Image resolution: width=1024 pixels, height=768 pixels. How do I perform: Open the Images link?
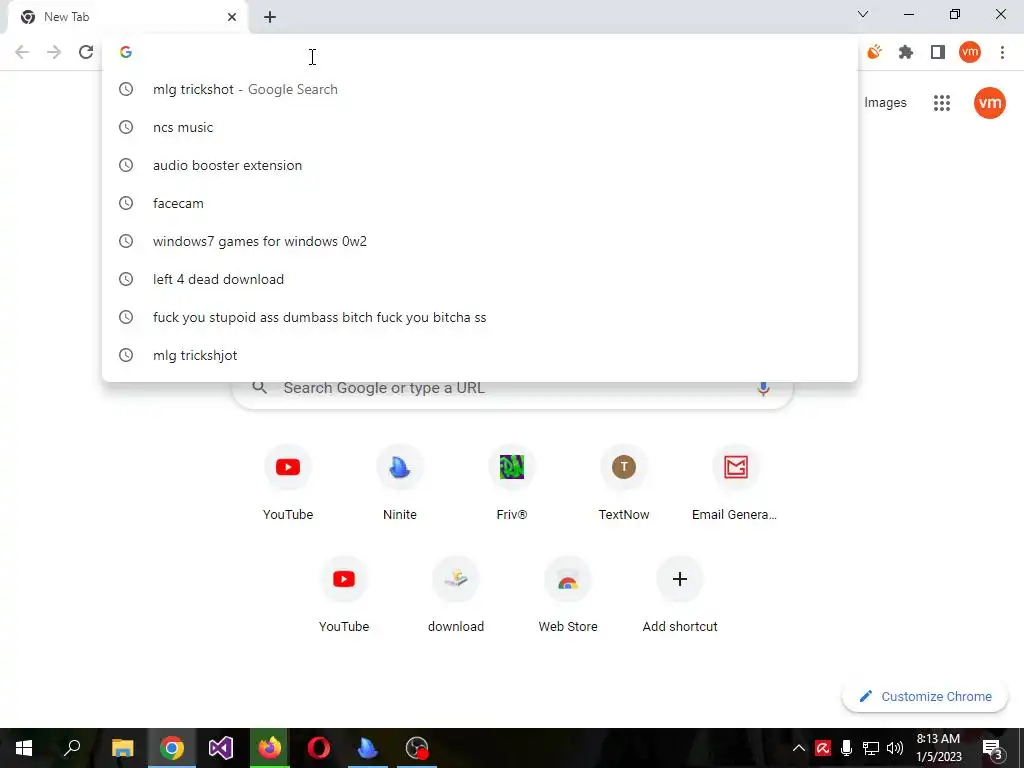885,103
